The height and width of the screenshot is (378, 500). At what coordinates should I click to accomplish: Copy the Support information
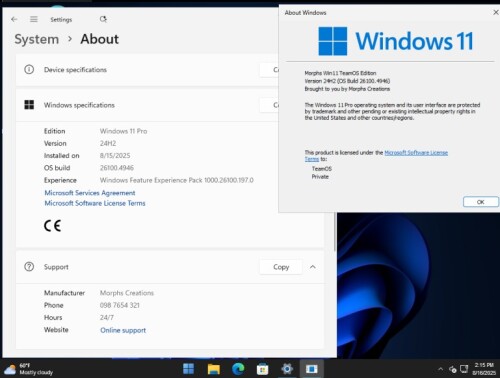(x=281, y=267)
